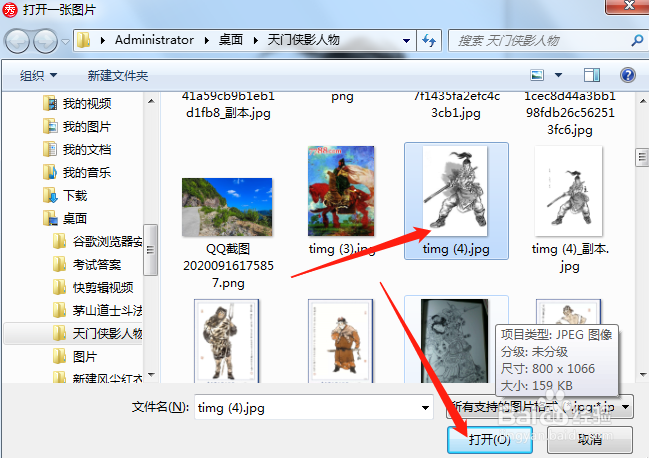Viewport: 649px width, 458px height.
Task: Click 取消 button
Action: click(590, 440)
